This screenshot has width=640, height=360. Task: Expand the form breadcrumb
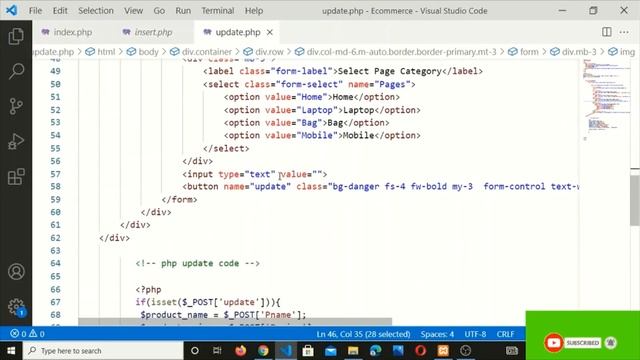click(523, 52)
